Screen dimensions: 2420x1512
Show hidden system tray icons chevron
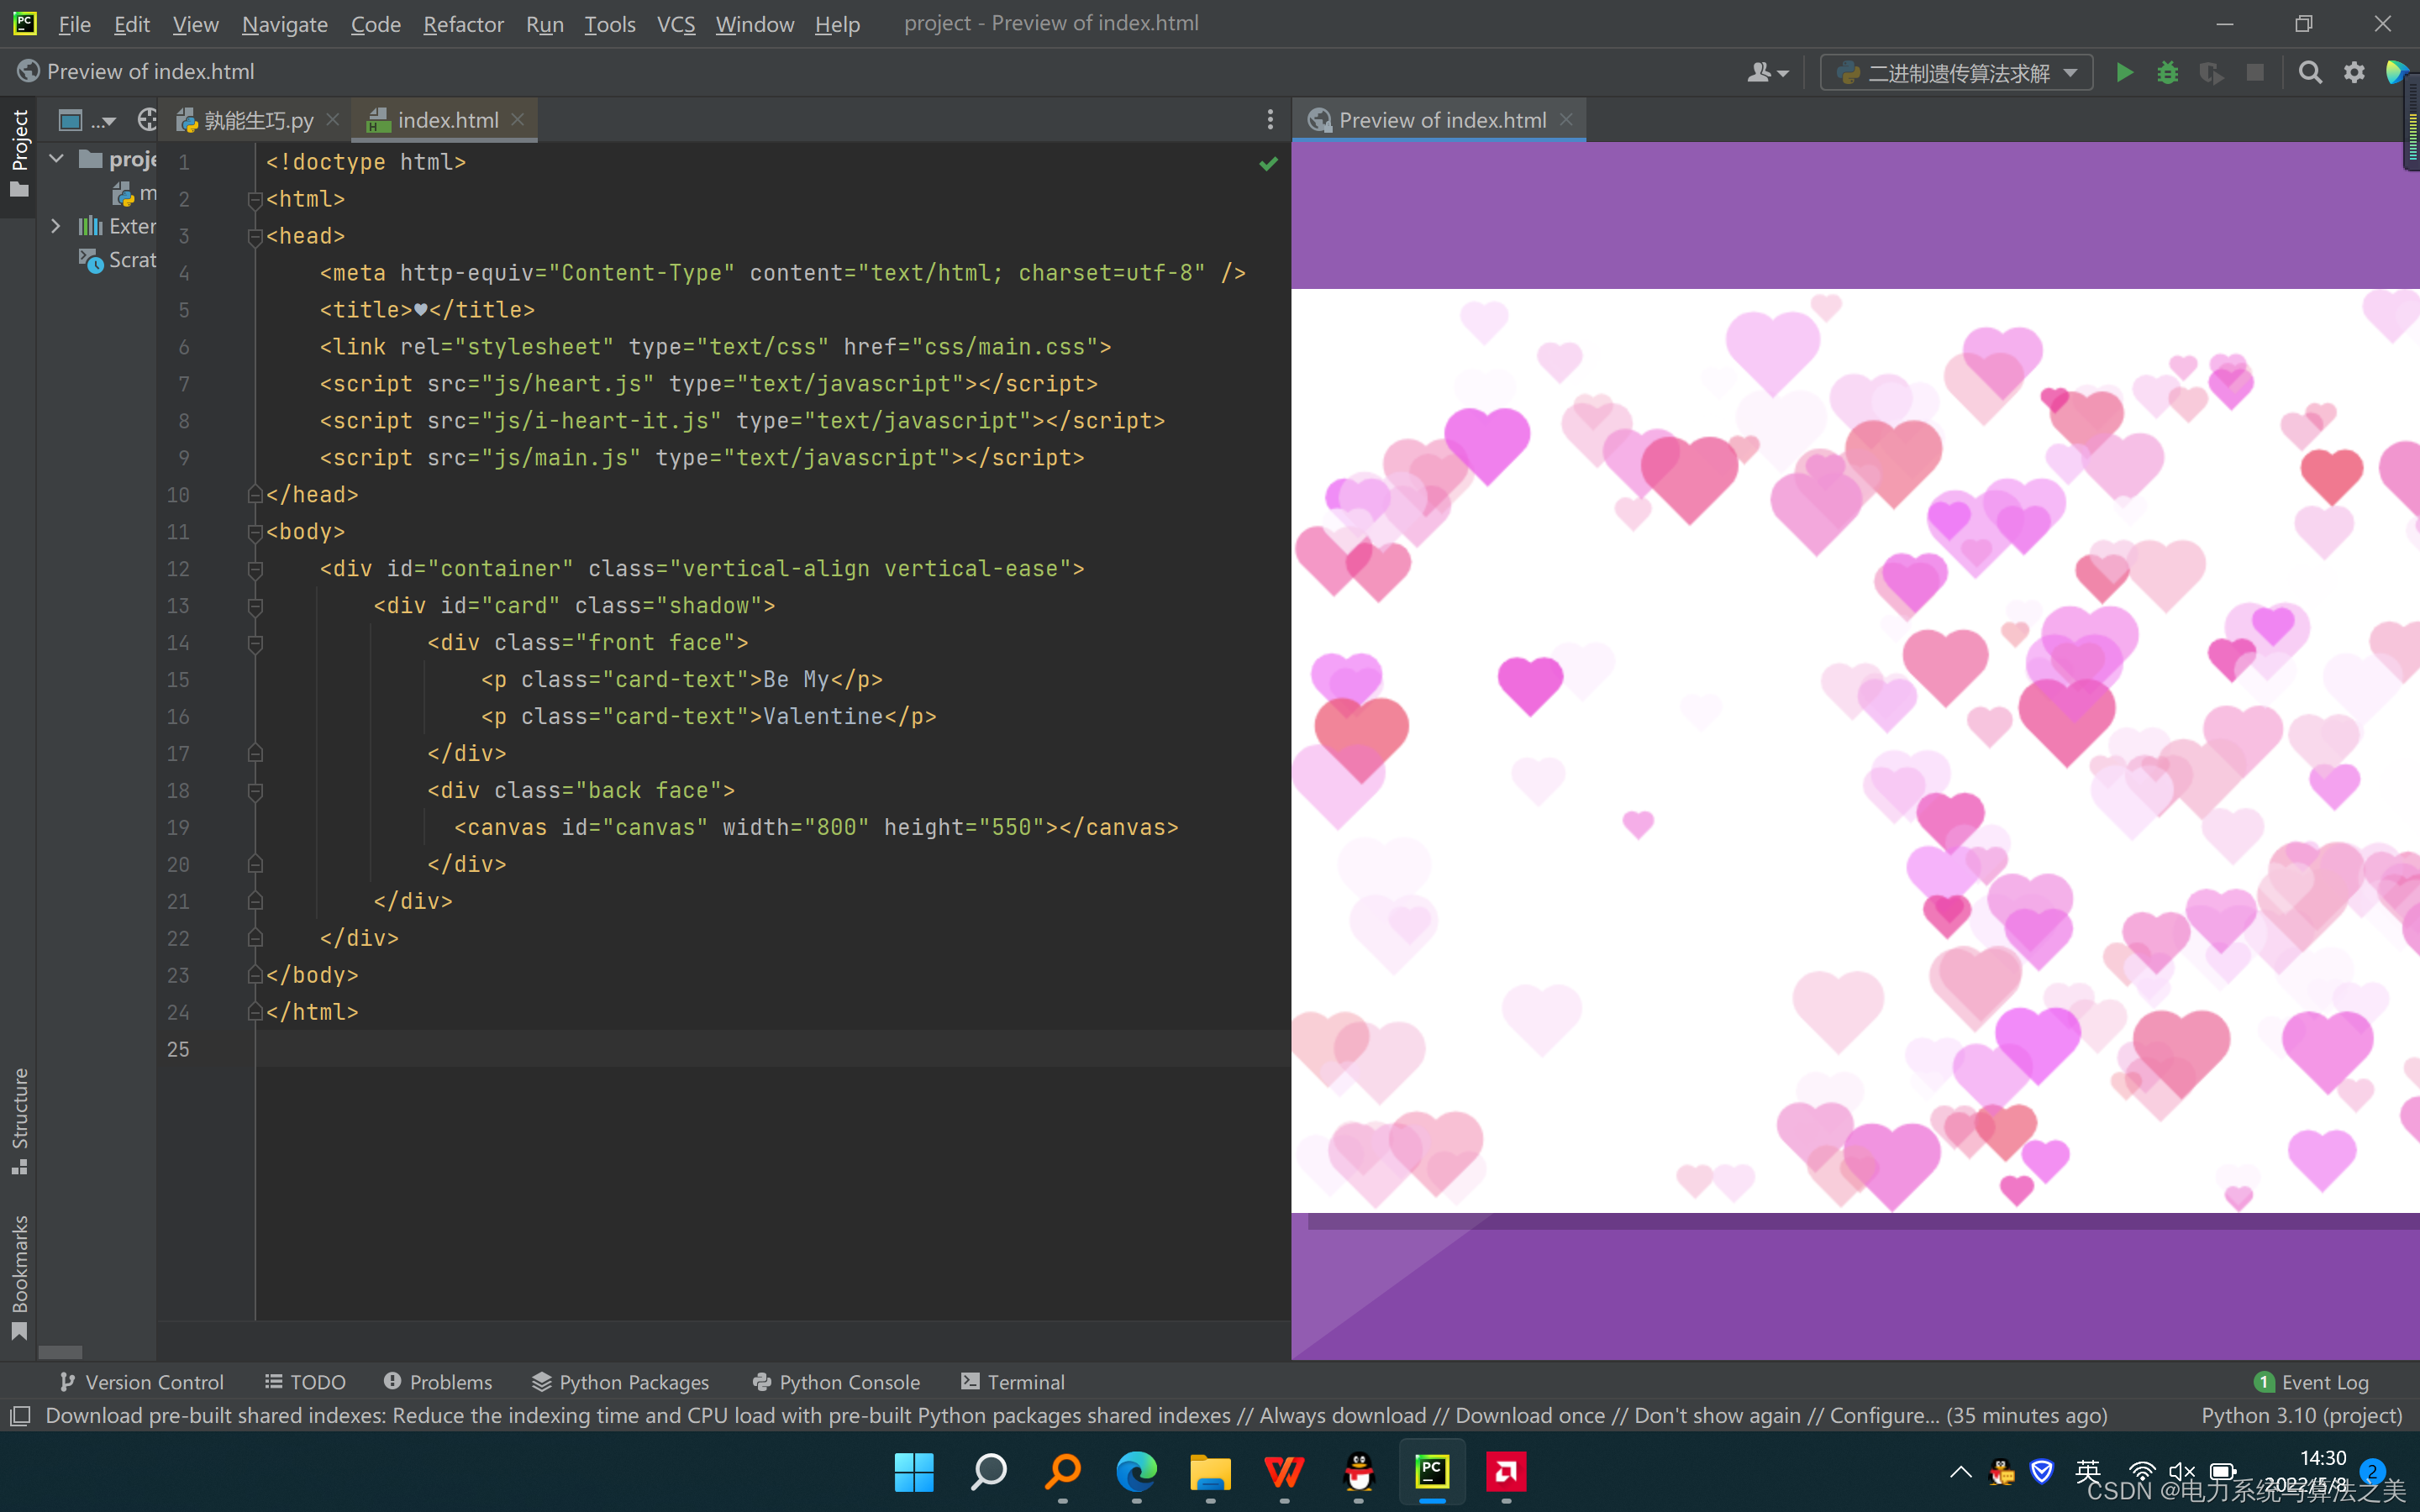coord(1960,1471)
